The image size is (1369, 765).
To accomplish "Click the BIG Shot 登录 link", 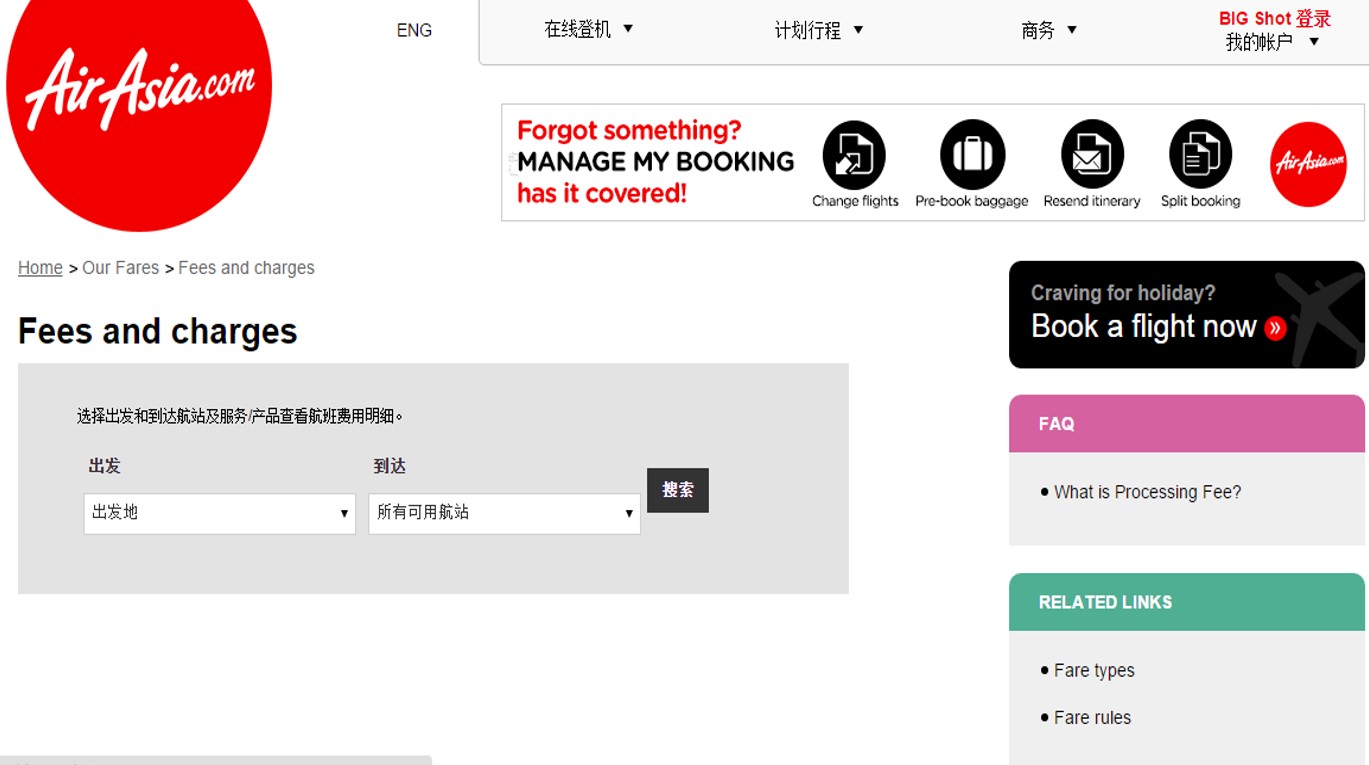I will pos(1275,18).
